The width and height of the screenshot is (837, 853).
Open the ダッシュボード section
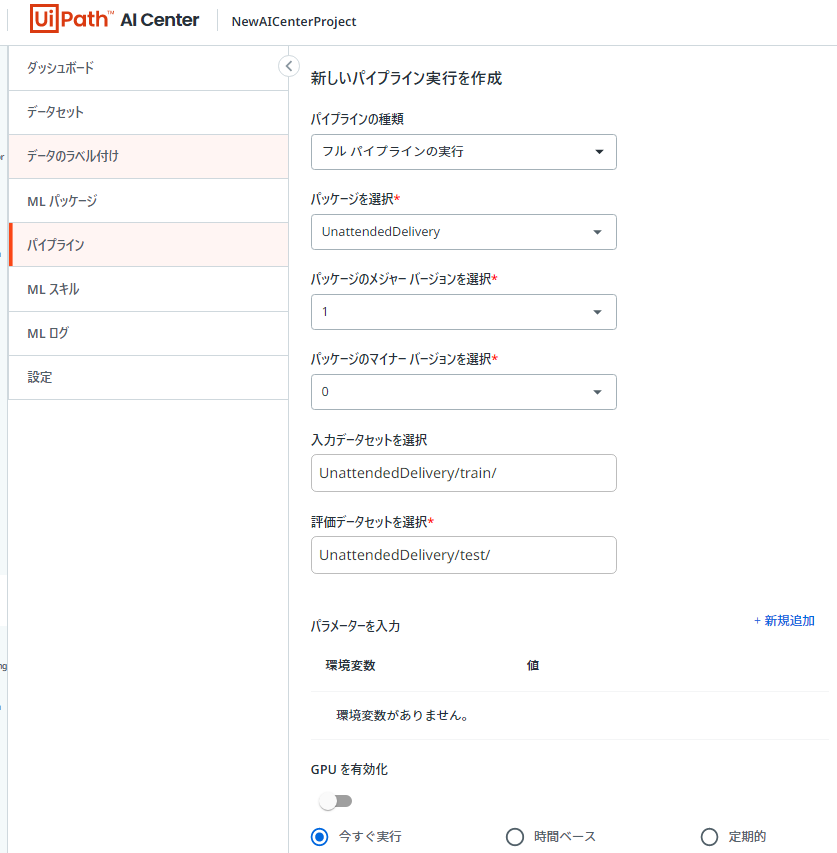click(60, 67)
